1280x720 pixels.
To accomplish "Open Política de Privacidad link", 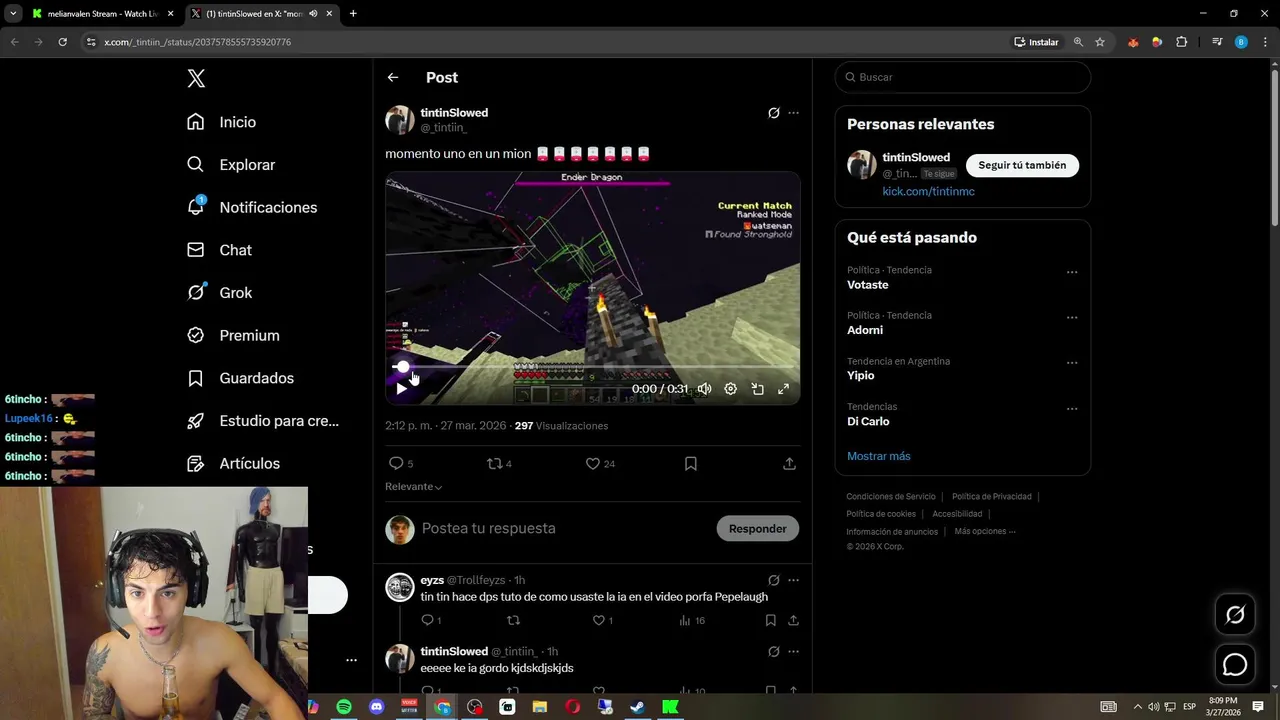I will [x=991, y=496].
